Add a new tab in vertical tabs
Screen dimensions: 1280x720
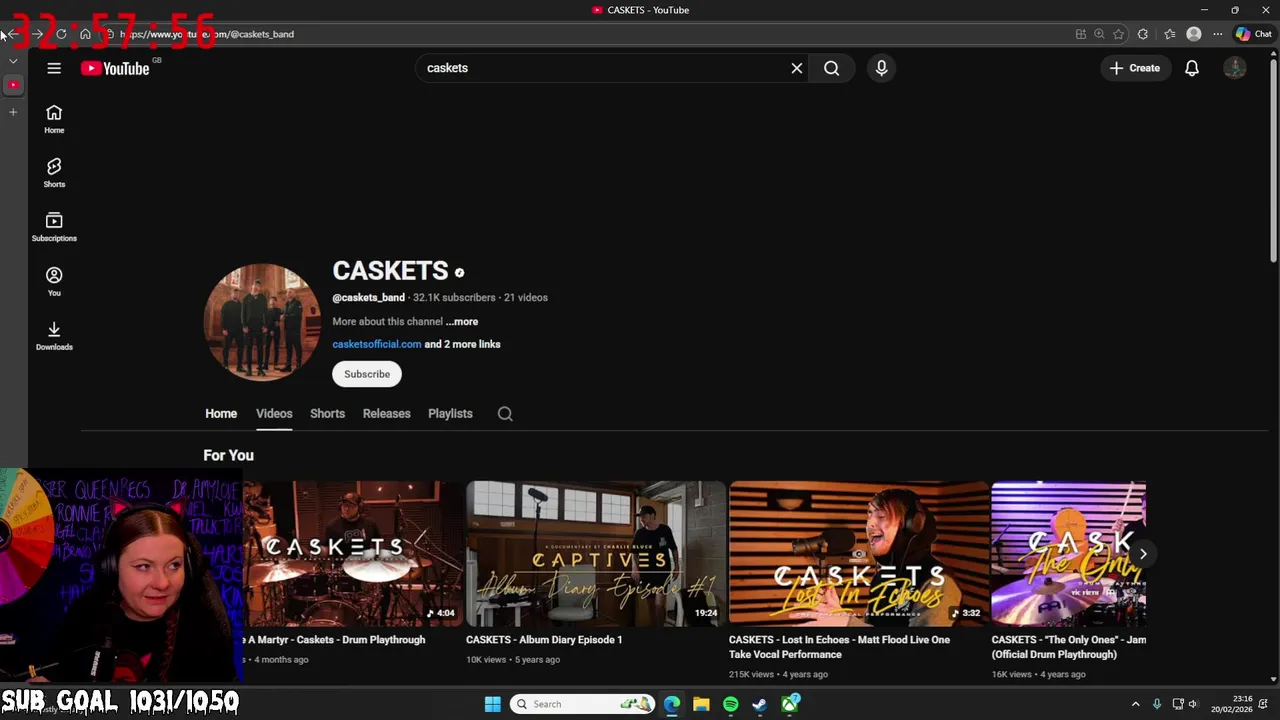[13, 112]
